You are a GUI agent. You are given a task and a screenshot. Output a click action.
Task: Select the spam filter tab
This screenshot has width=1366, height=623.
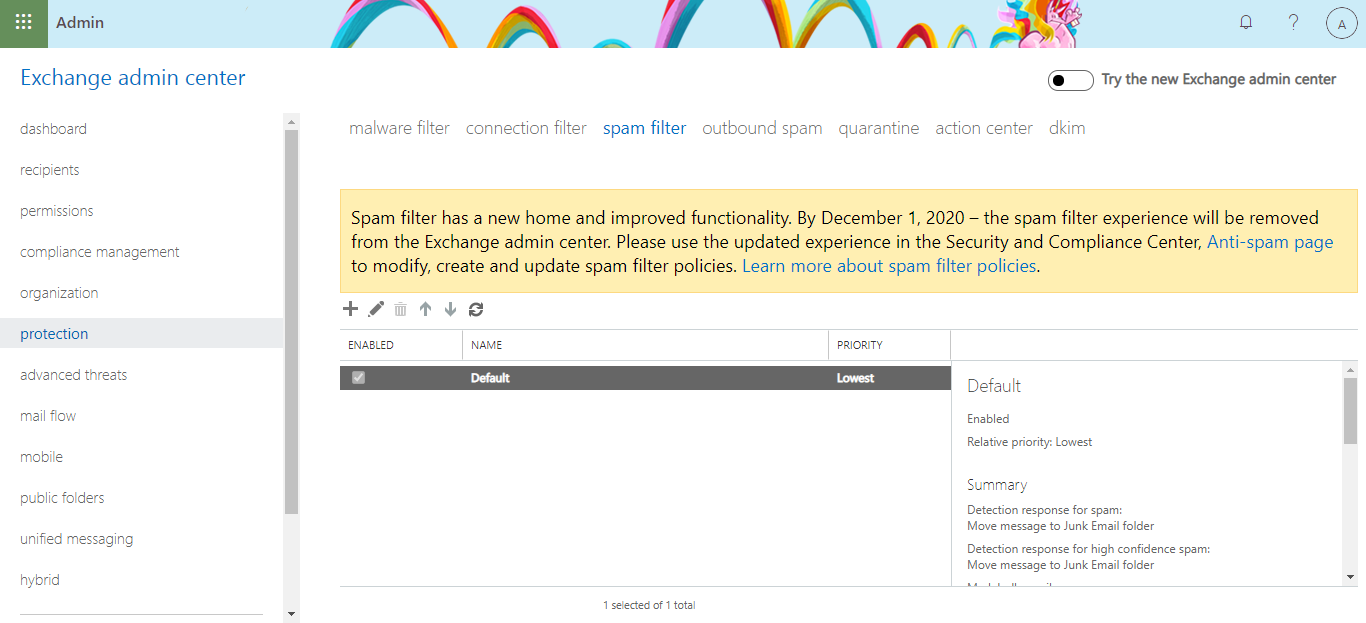pos(644,128)
